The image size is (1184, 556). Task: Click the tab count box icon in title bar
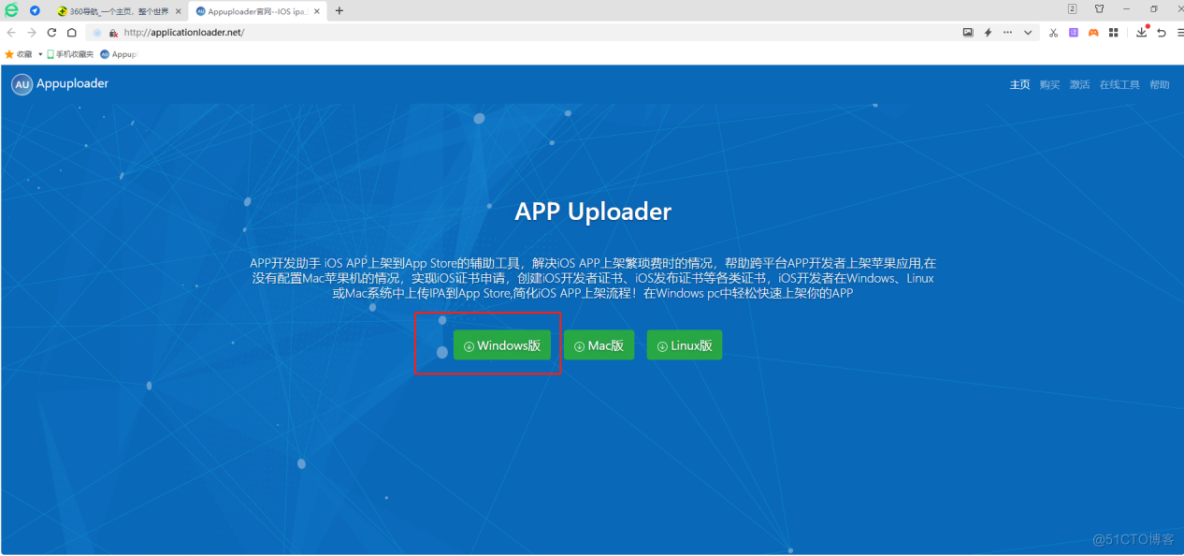pos(1072,9)
